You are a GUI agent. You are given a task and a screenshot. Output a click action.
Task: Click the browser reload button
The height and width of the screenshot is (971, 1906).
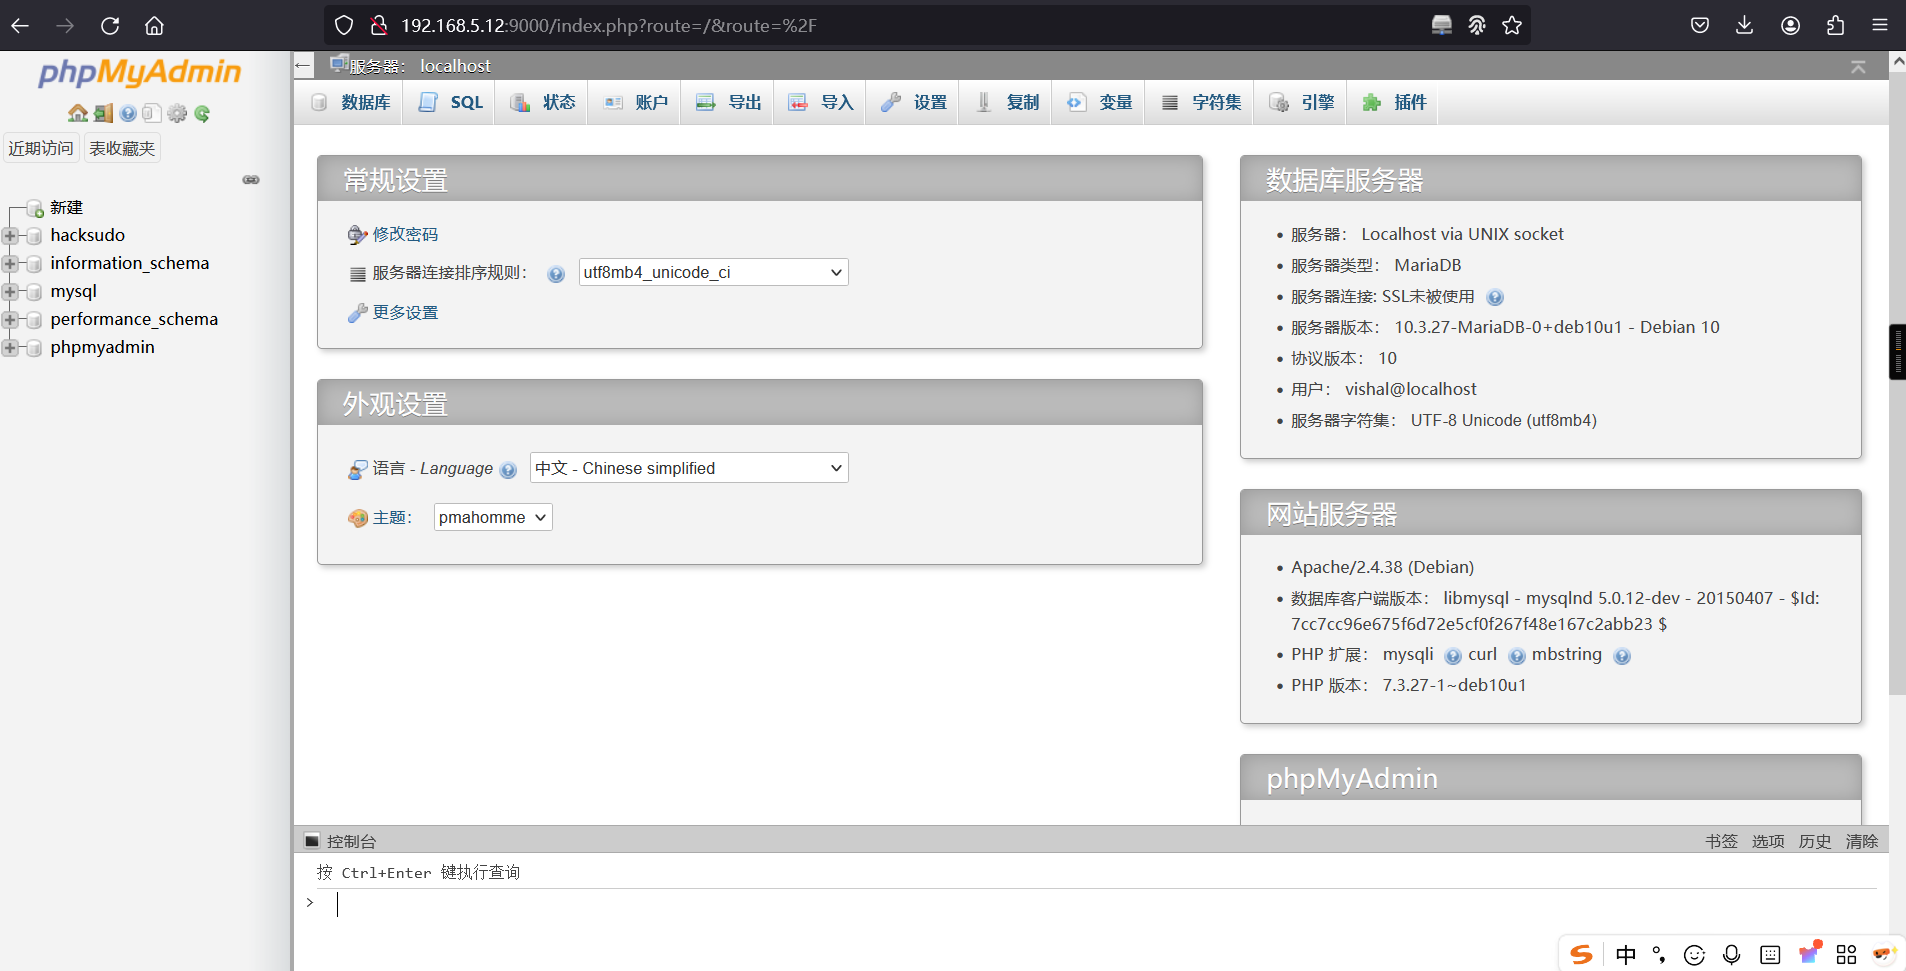(110, 25)
